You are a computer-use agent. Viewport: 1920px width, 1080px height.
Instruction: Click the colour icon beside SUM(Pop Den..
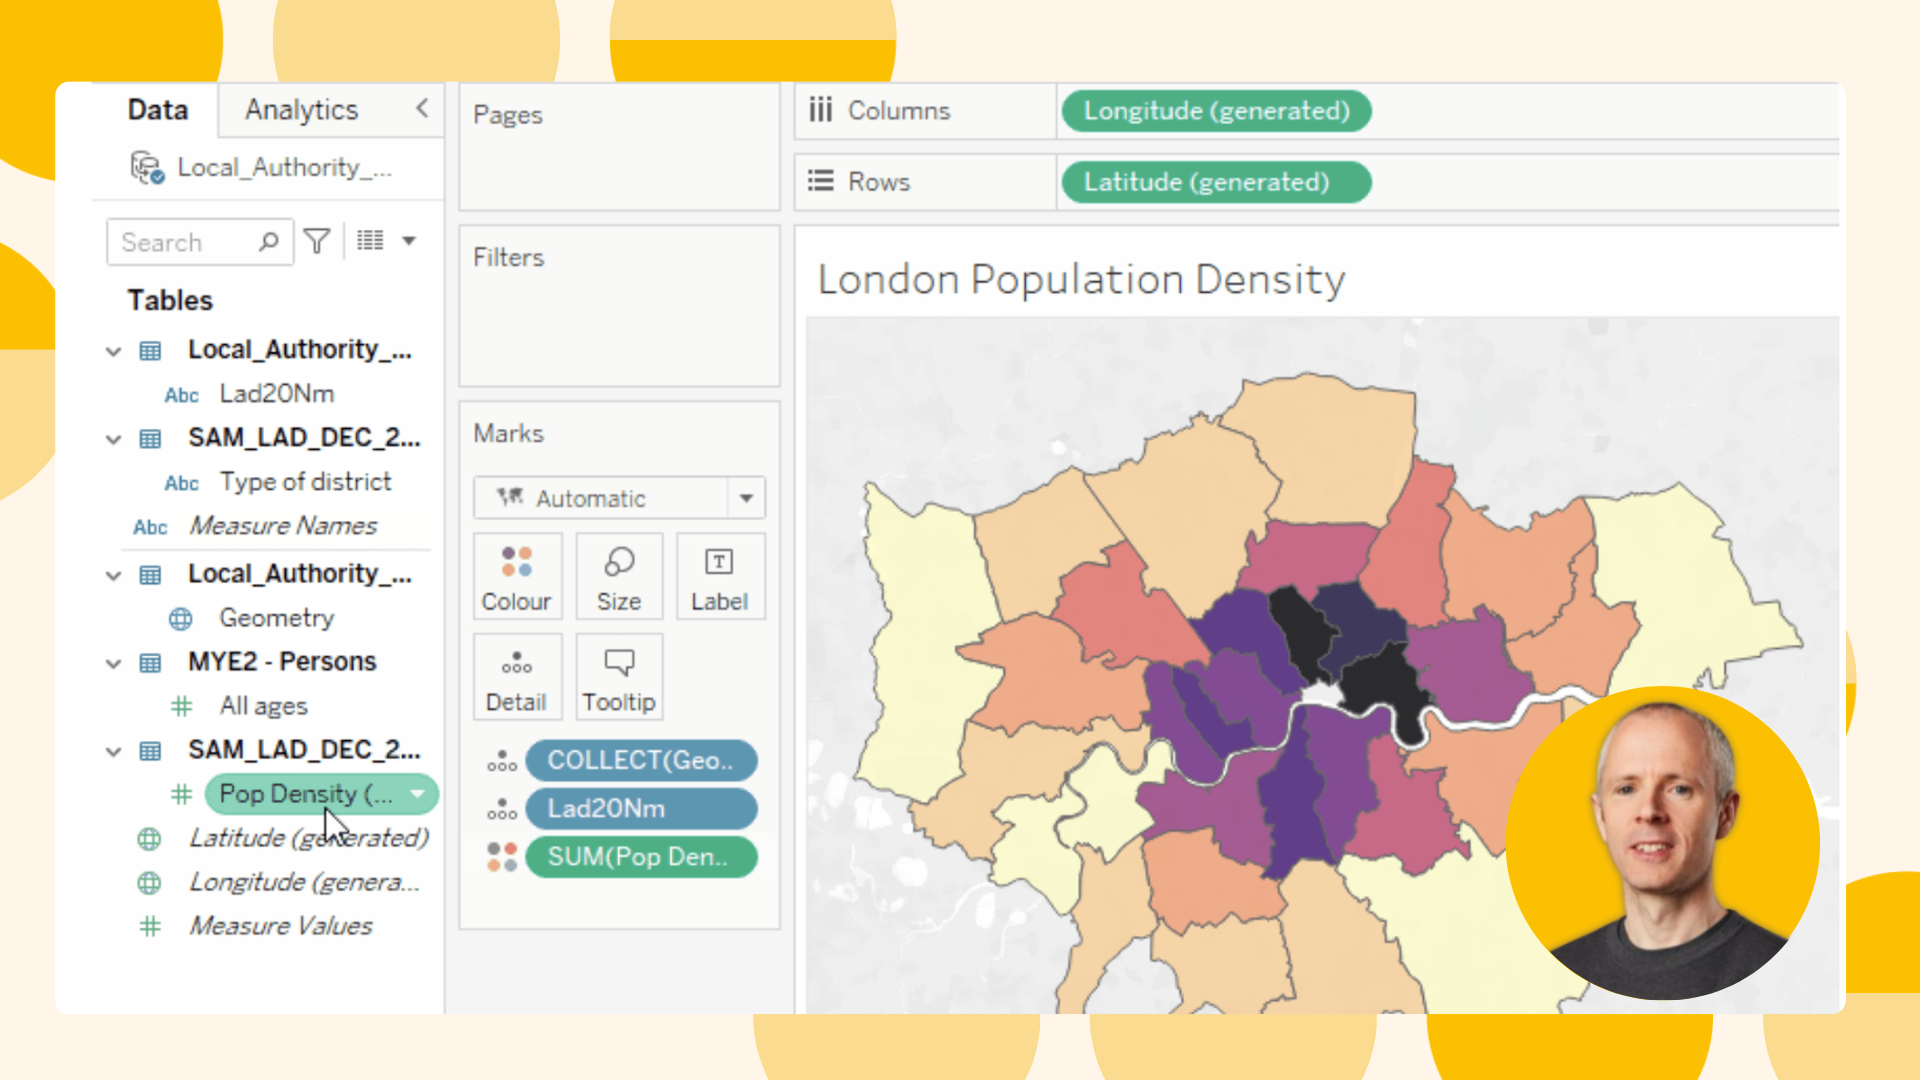click(502, 857)
